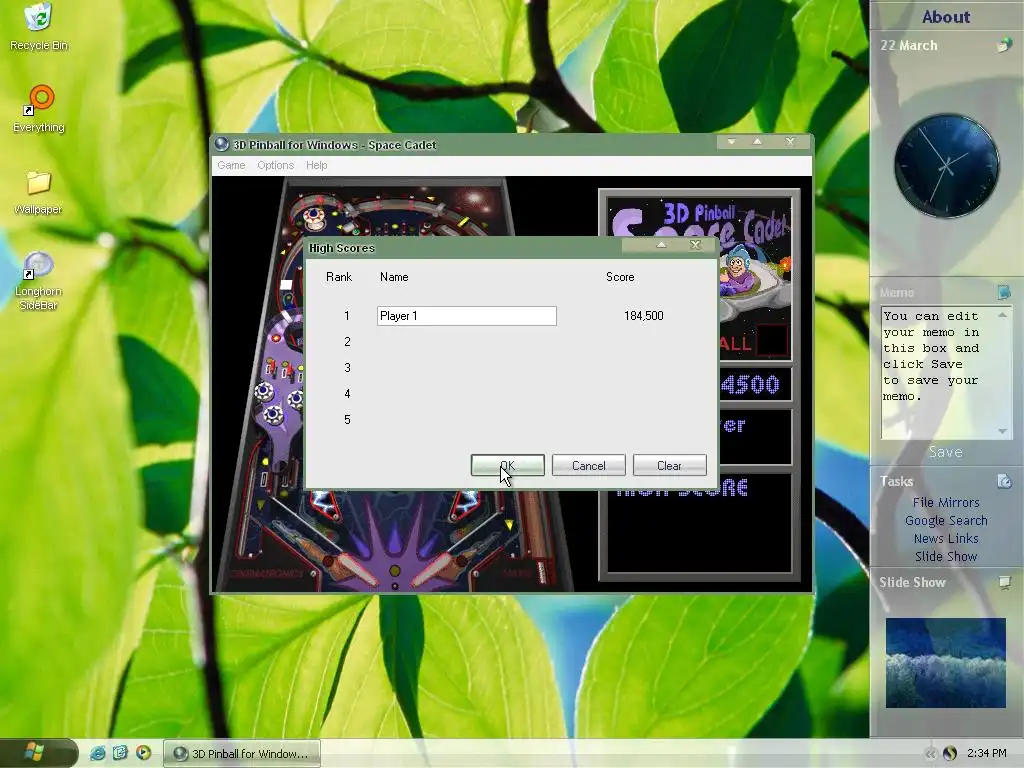Cancel the High Scores dialog
The height and width of the screenshot is (768, 1024).
point(588,466)
